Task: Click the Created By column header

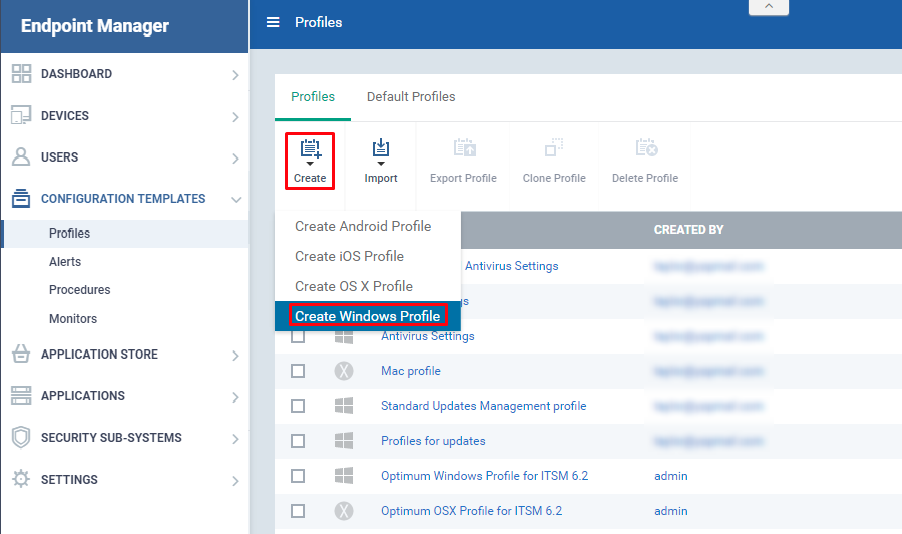Action: point(689,230)
